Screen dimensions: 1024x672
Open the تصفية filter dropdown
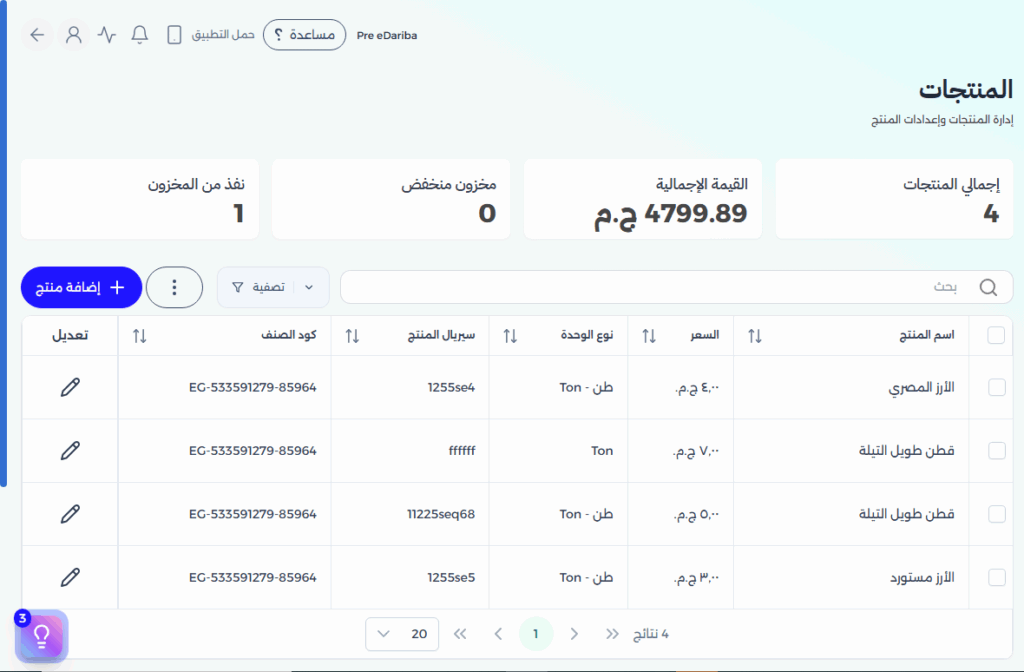pos(272,287)
